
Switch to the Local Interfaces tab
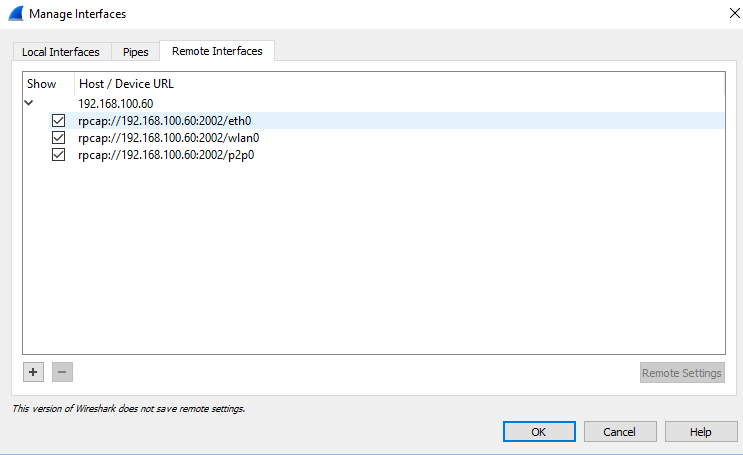click(x=61, y=52)
